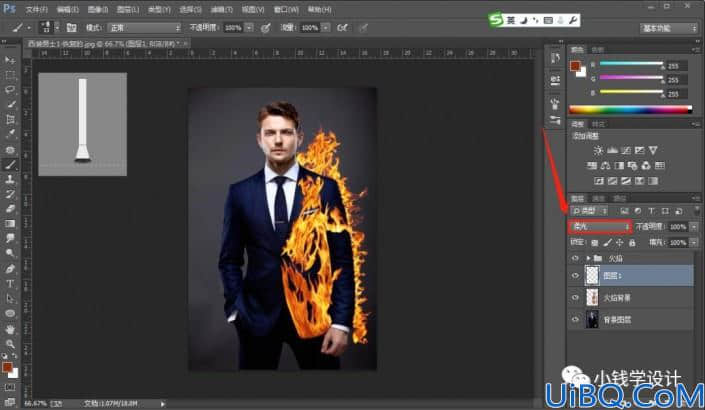
Task: Select the Horizontal Type tool
Action: 10,284
